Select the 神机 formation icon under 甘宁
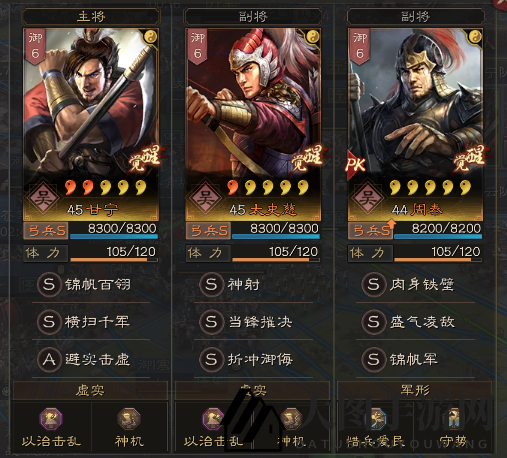The height and width of the screenshot is (458, 507). point(129,419)
